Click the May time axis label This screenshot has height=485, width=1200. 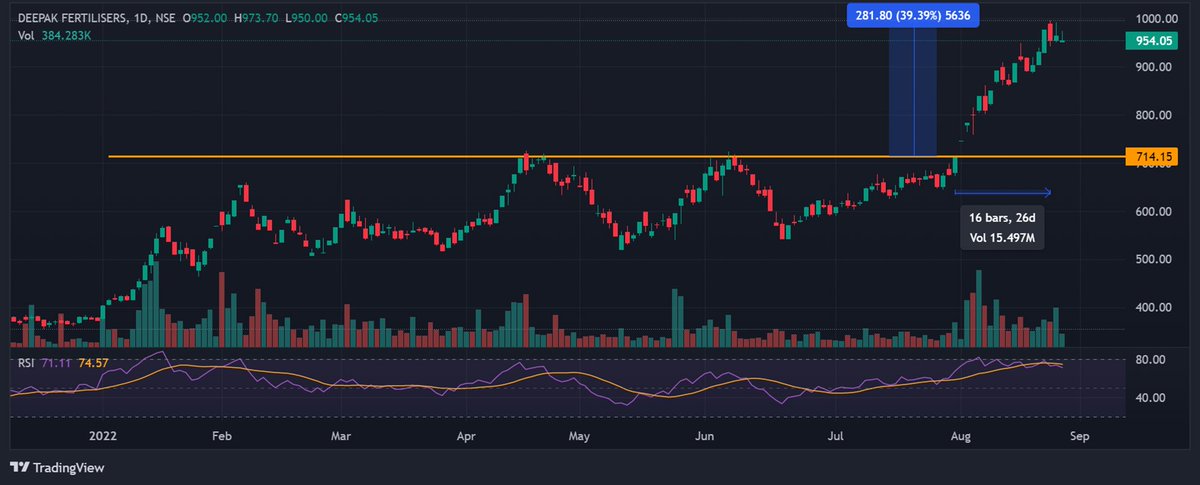(x=581, y=437)
